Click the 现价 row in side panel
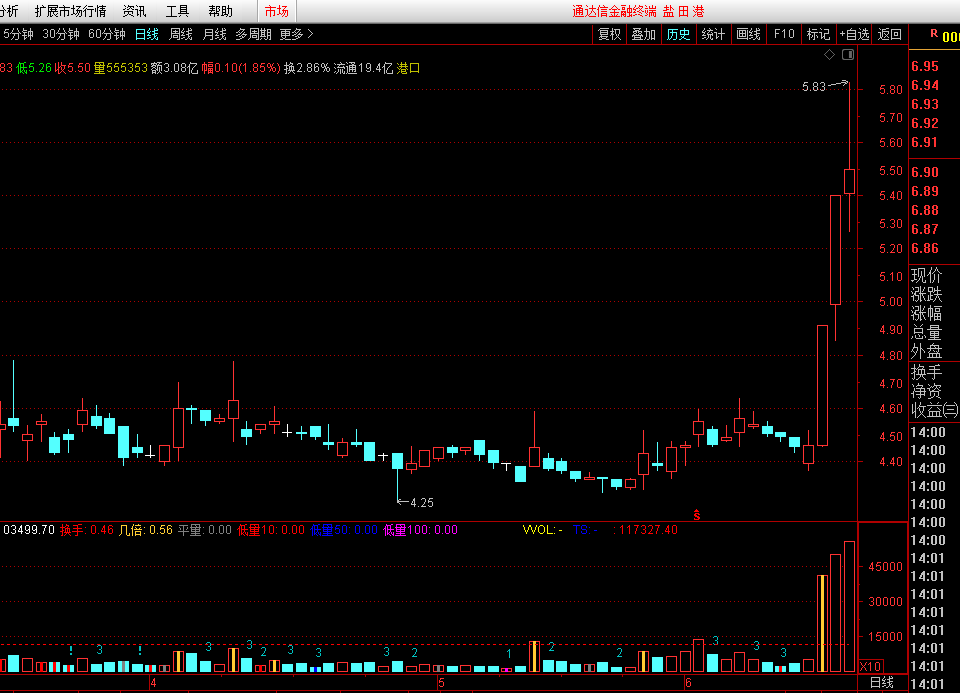This screenshot has width=960, height=693. (926, 275)
